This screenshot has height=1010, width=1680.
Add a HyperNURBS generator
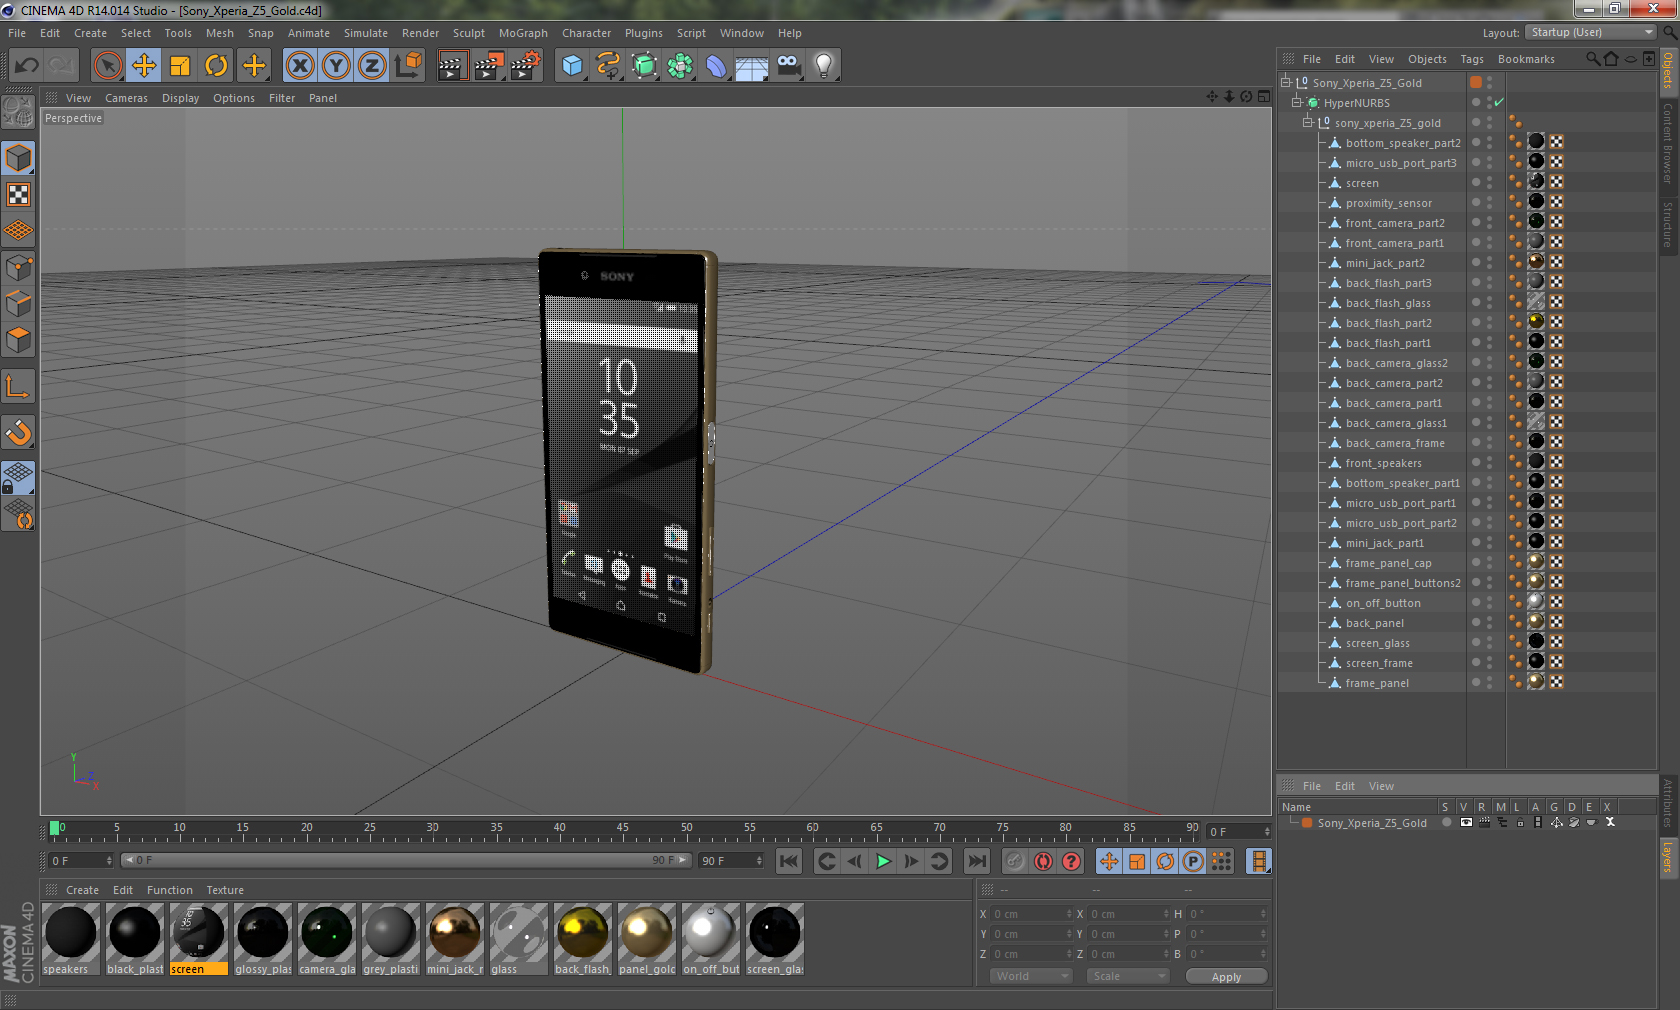[645, 66]
